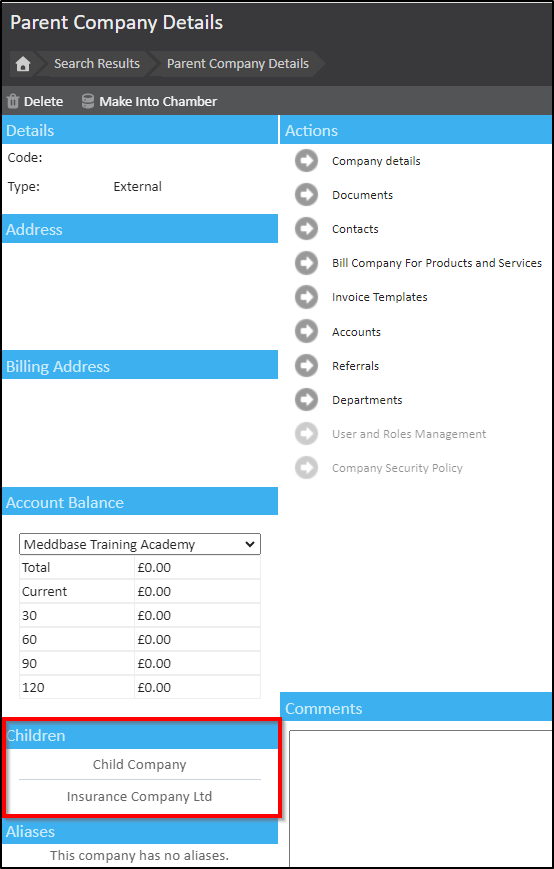Click arrow icon beside Company details
Viewport: 554px width, 869px height.
pyautogui.click(x=306, y=161)
